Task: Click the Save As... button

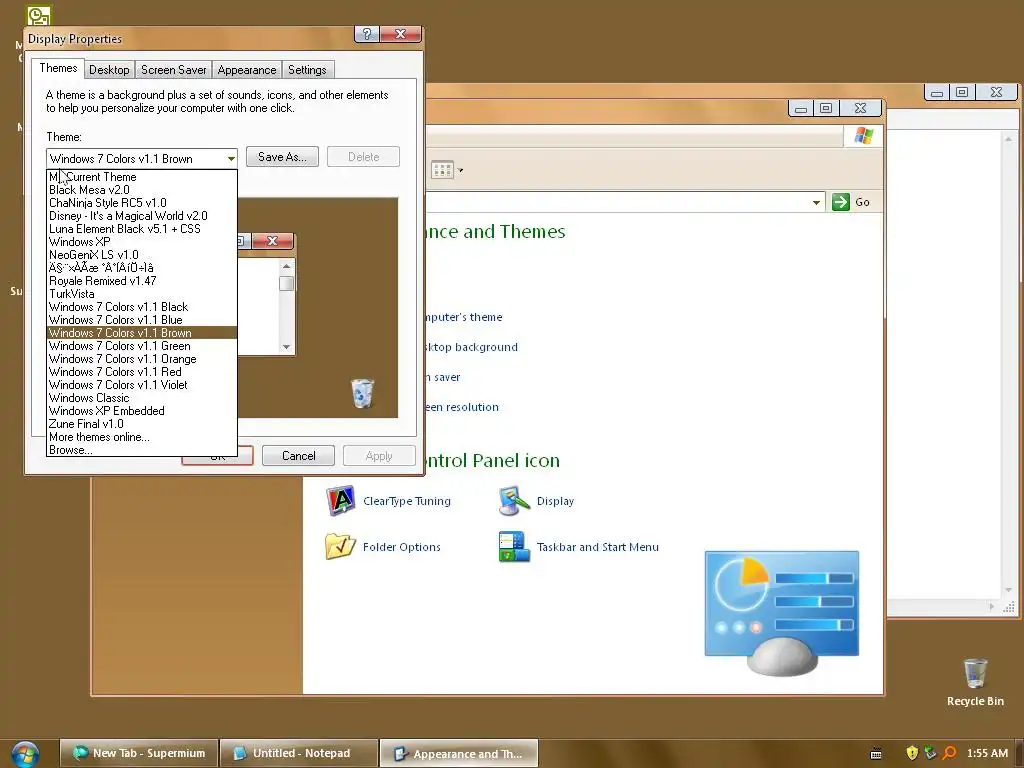Action: [282, 157]
